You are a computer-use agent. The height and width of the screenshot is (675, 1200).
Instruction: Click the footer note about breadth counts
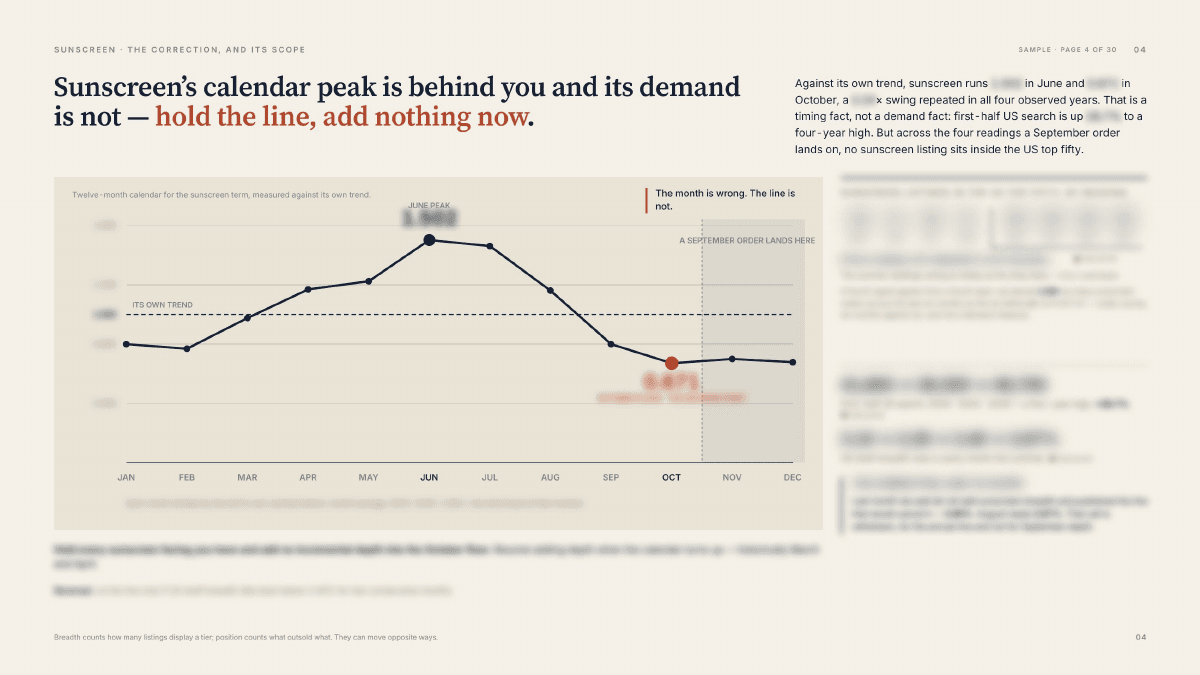246,637
